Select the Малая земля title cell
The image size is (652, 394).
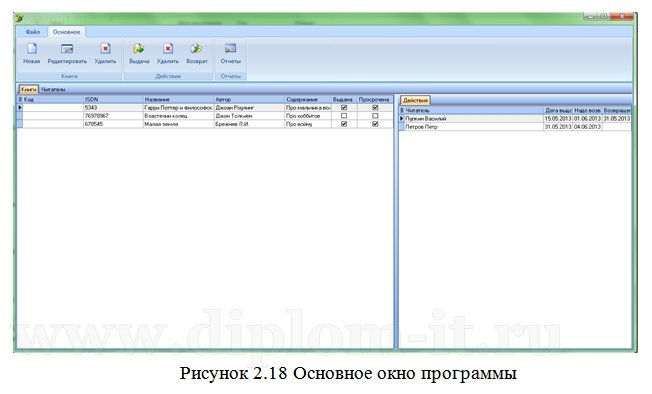tap(178, 124)
